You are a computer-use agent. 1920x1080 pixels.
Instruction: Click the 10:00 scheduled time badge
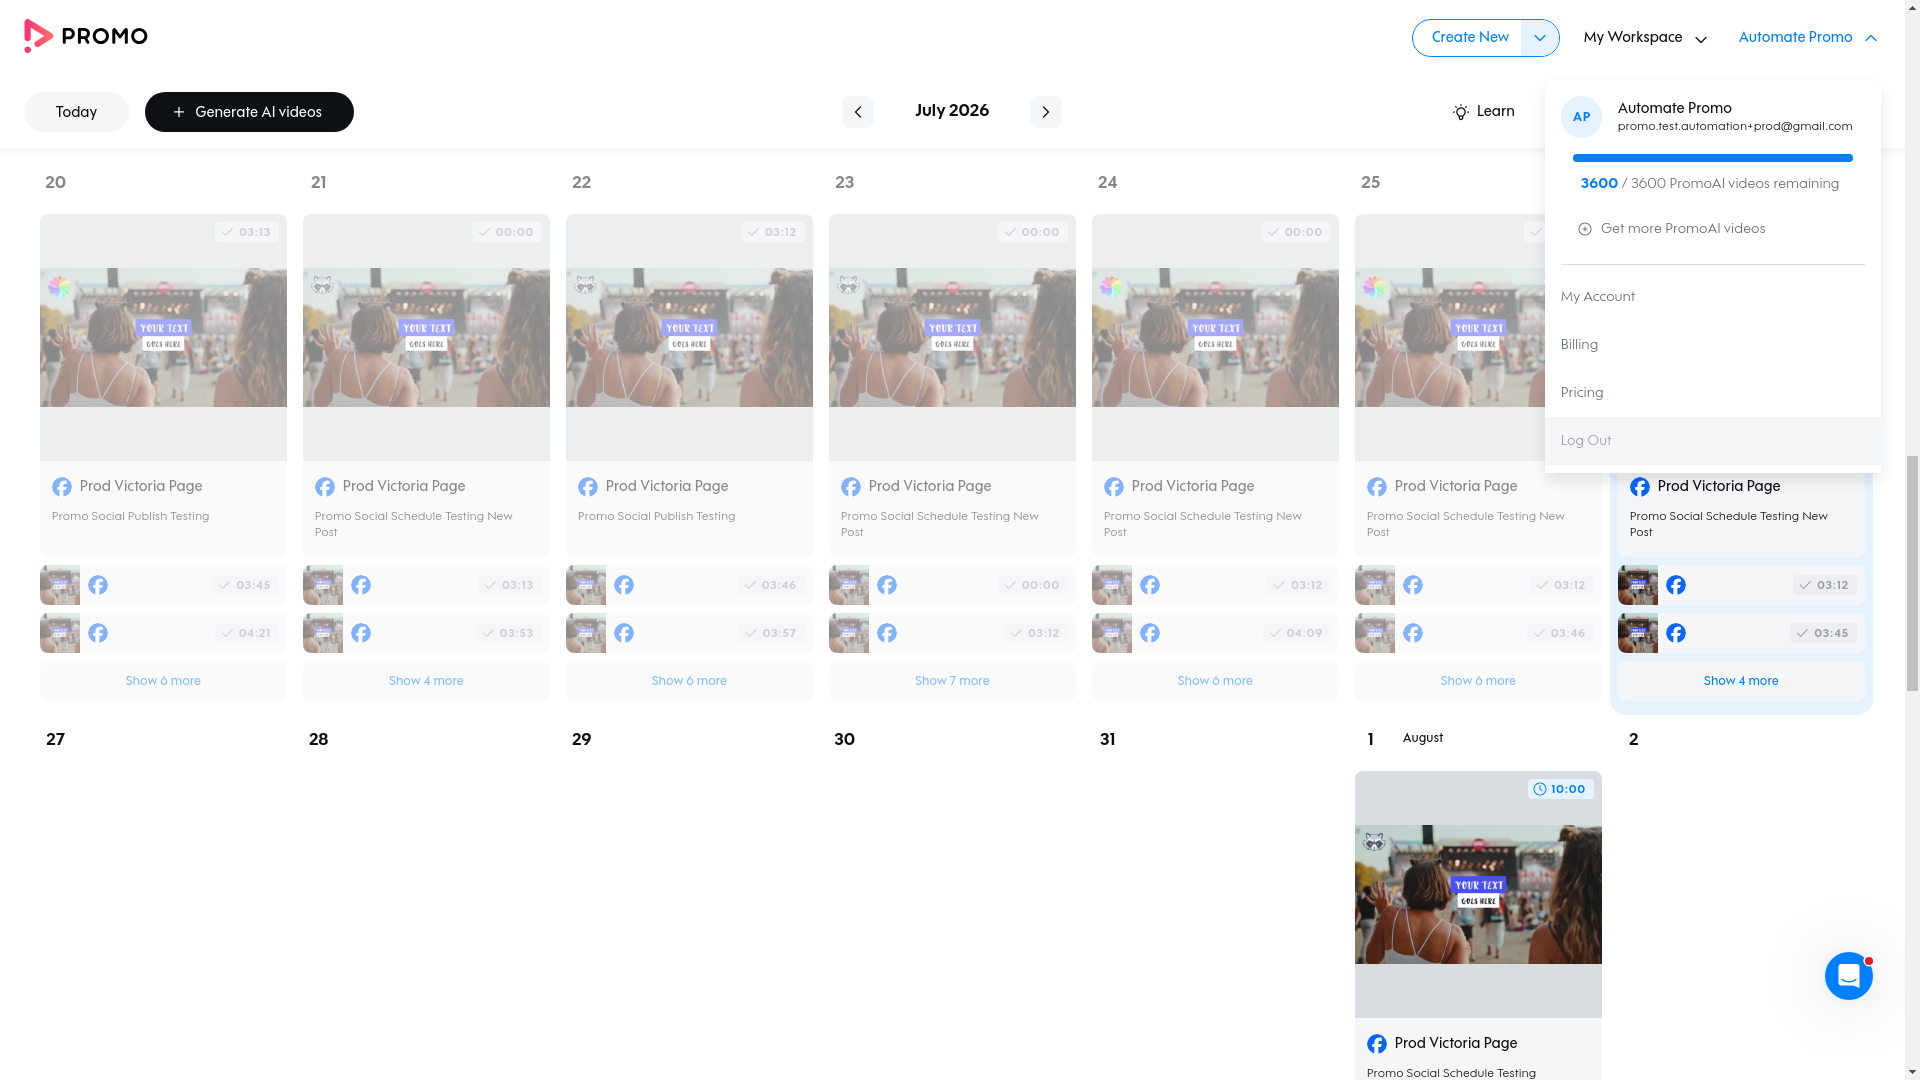coord(1561,789)
